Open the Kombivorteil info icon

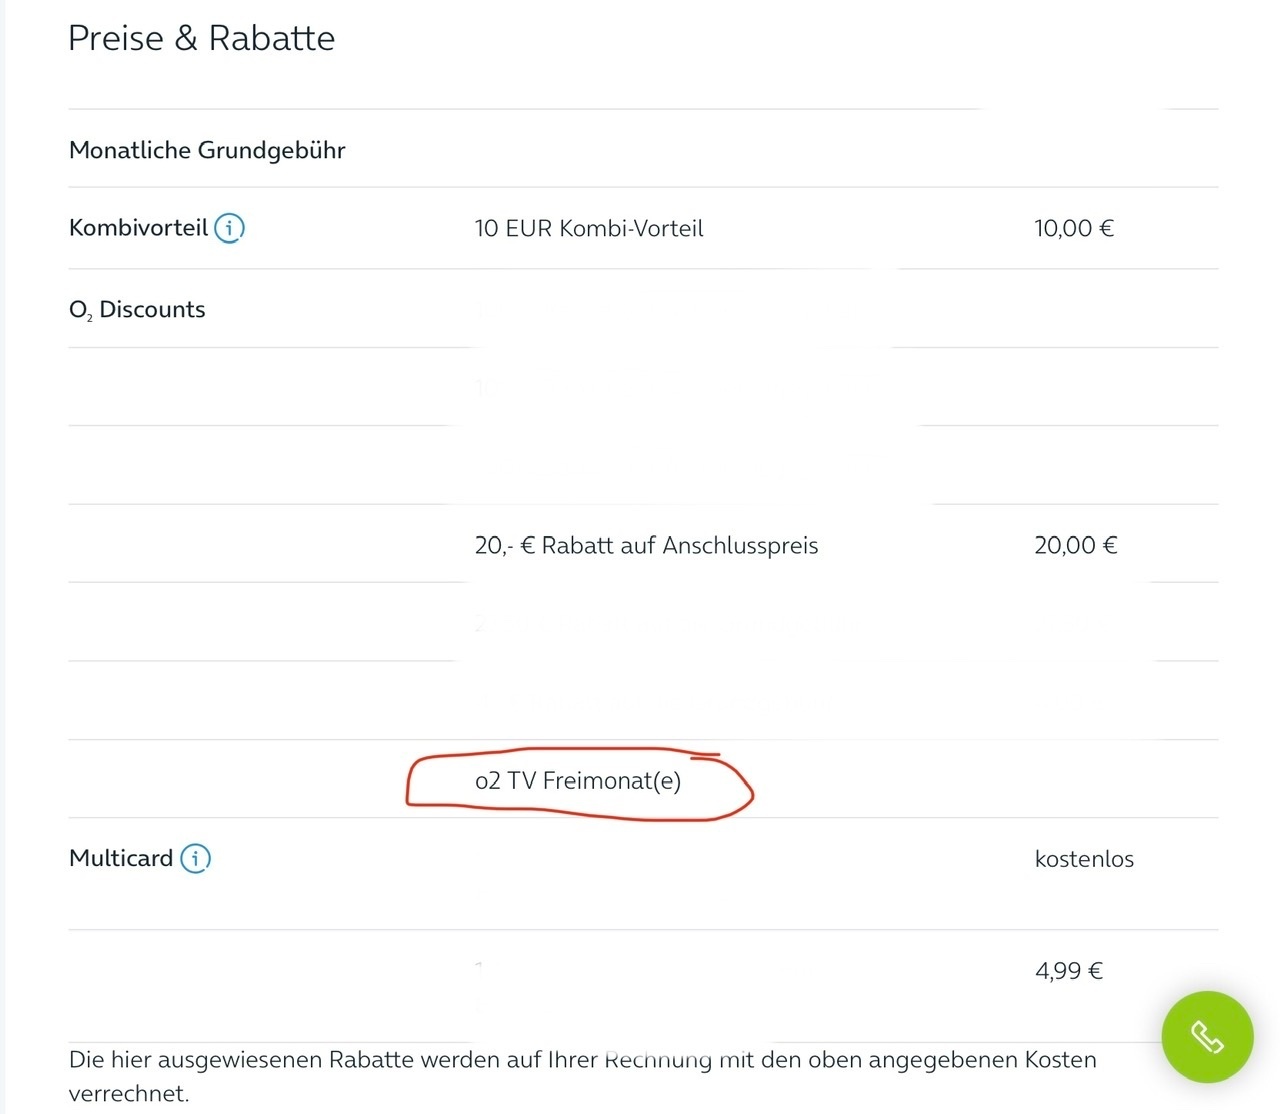pos(229,228)
